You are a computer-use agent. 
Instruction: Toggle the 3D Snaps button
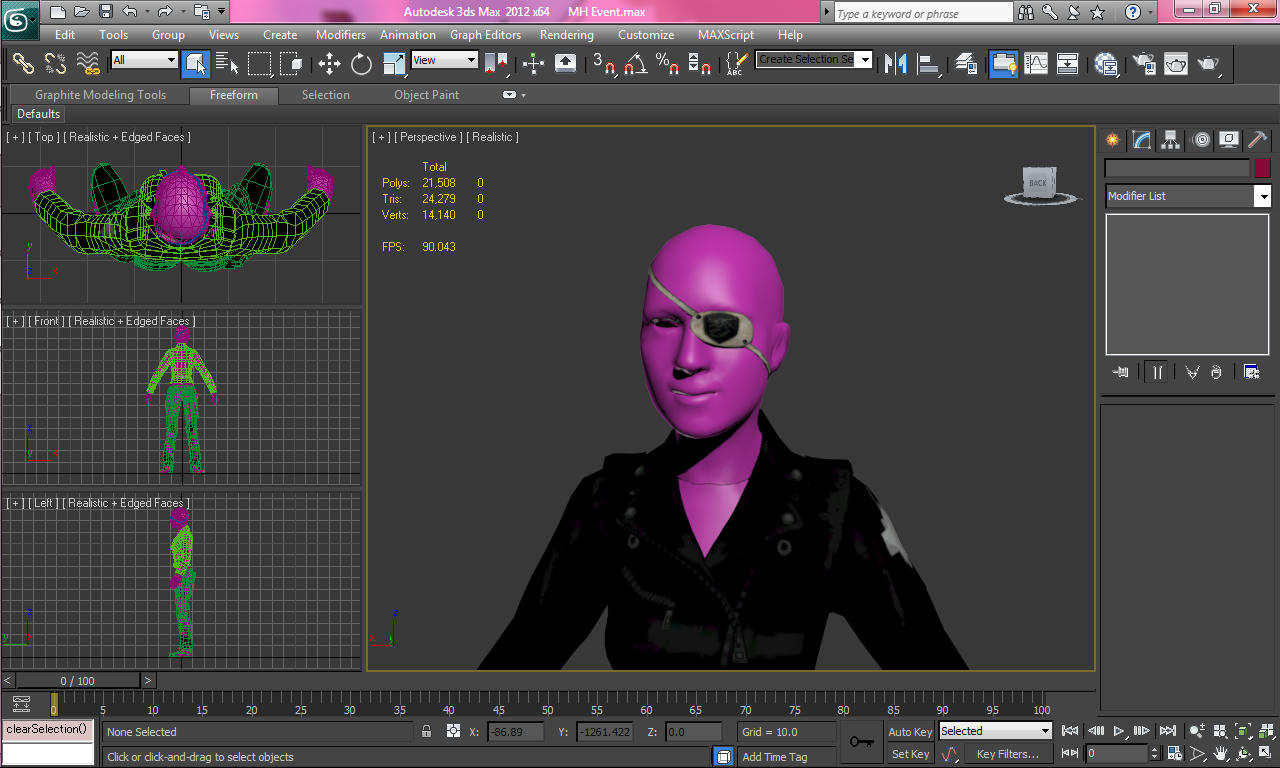(x=604, y=64)
